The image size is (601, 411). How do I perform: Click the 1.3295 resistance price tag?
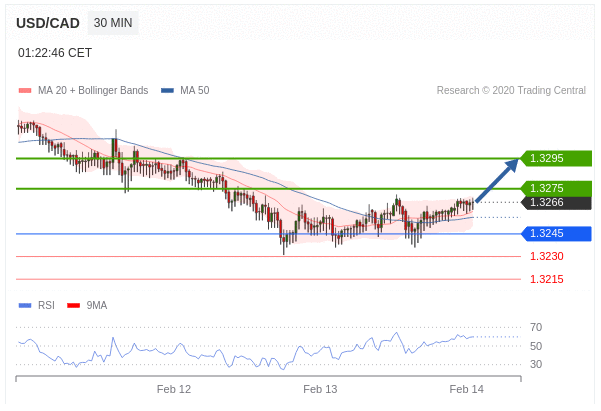pos(556,158)
